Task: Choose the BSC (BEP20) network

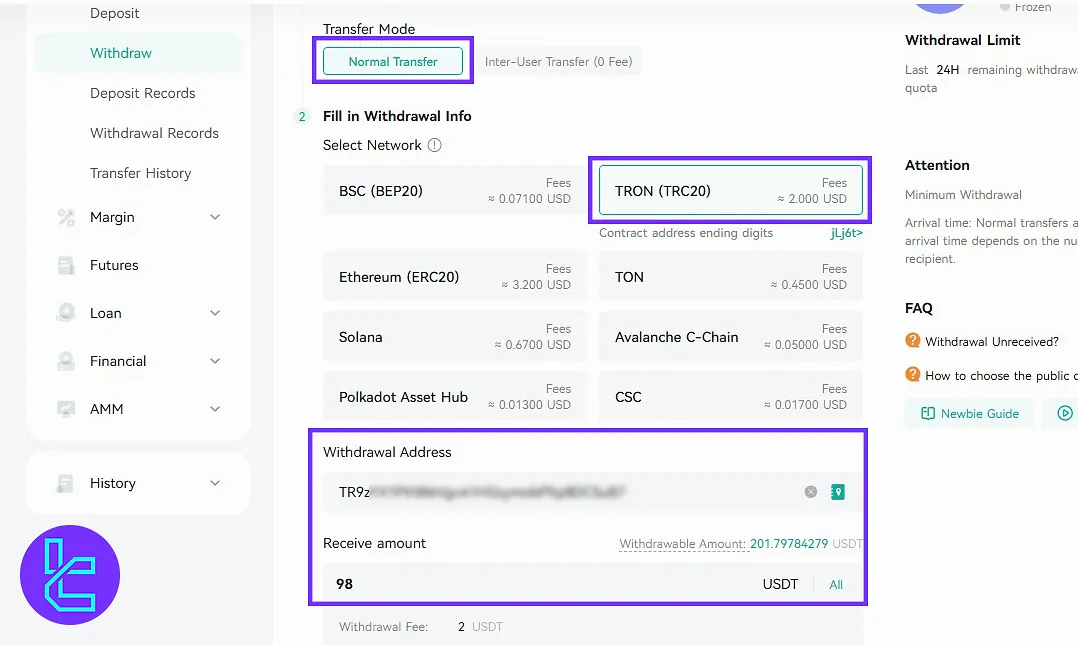Action: point(454,190)
